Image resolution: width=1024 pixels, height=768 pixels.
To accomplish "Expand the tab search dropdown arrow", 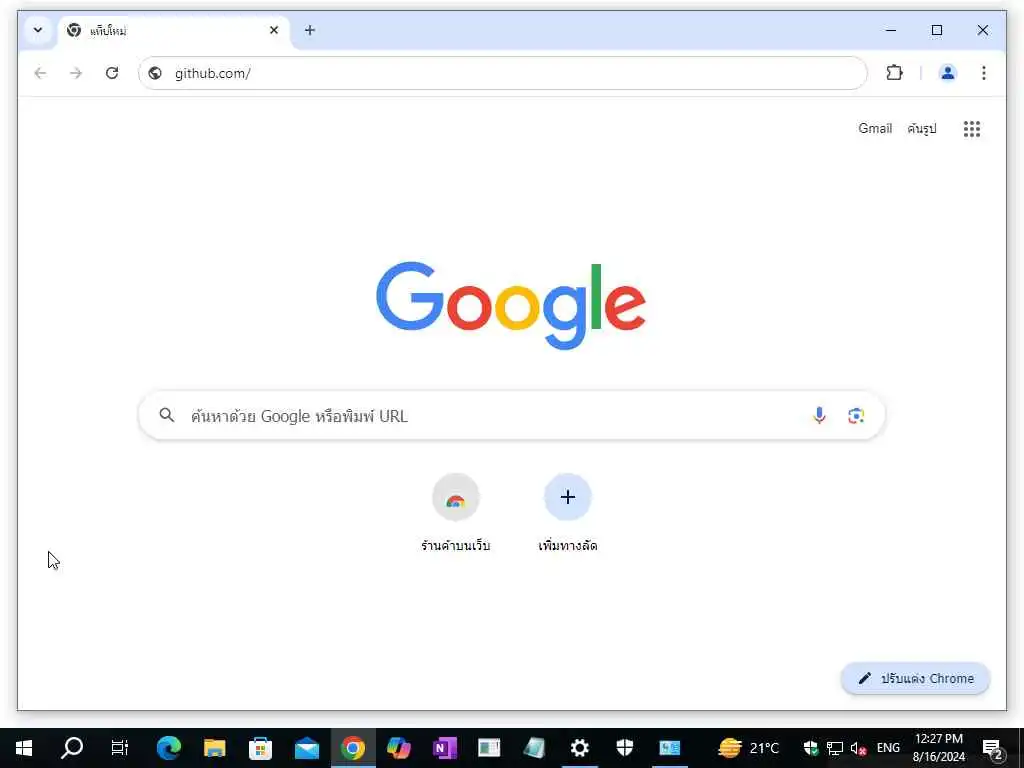I will point(38,30).
